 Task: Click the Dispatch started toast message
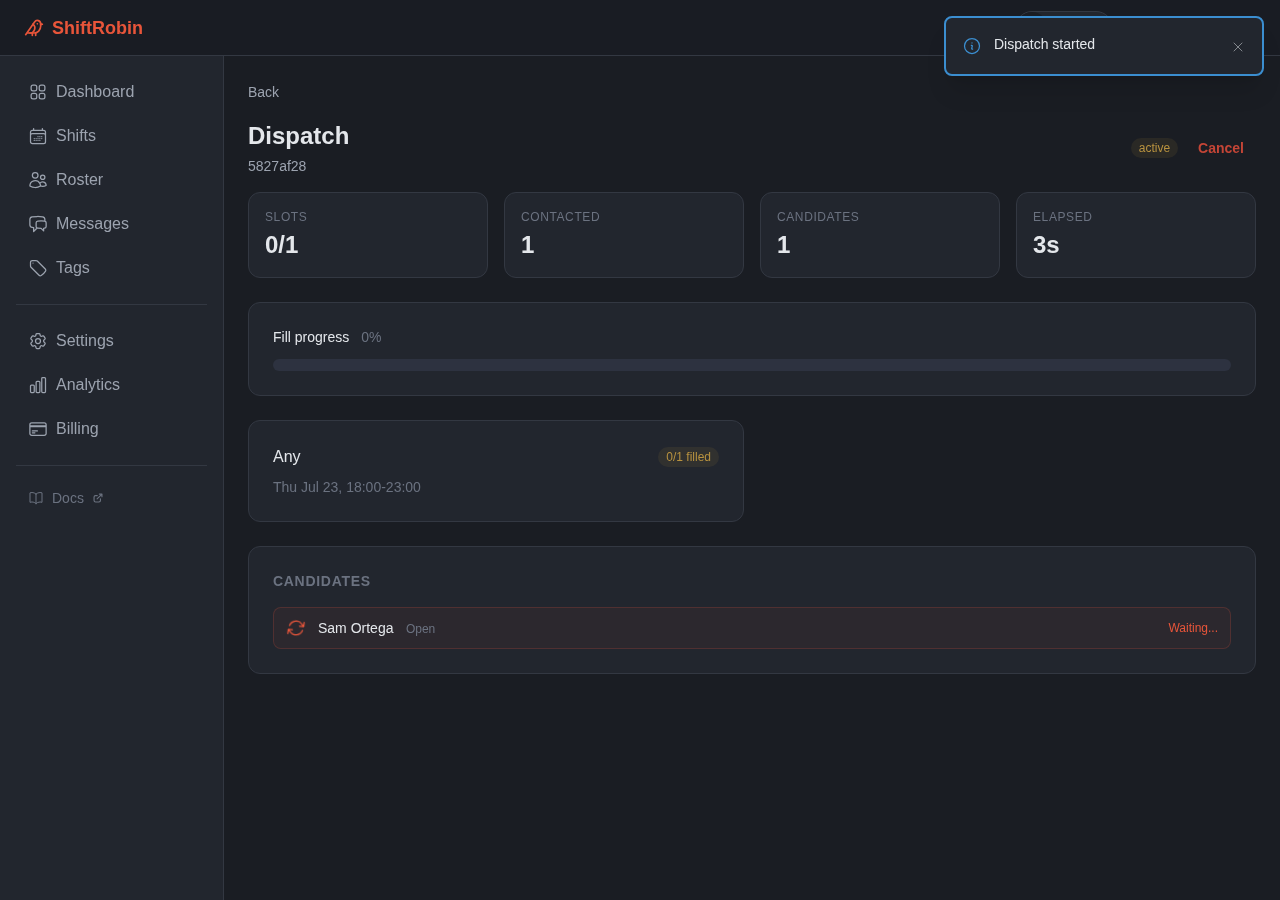click(x=1044, y=44)
